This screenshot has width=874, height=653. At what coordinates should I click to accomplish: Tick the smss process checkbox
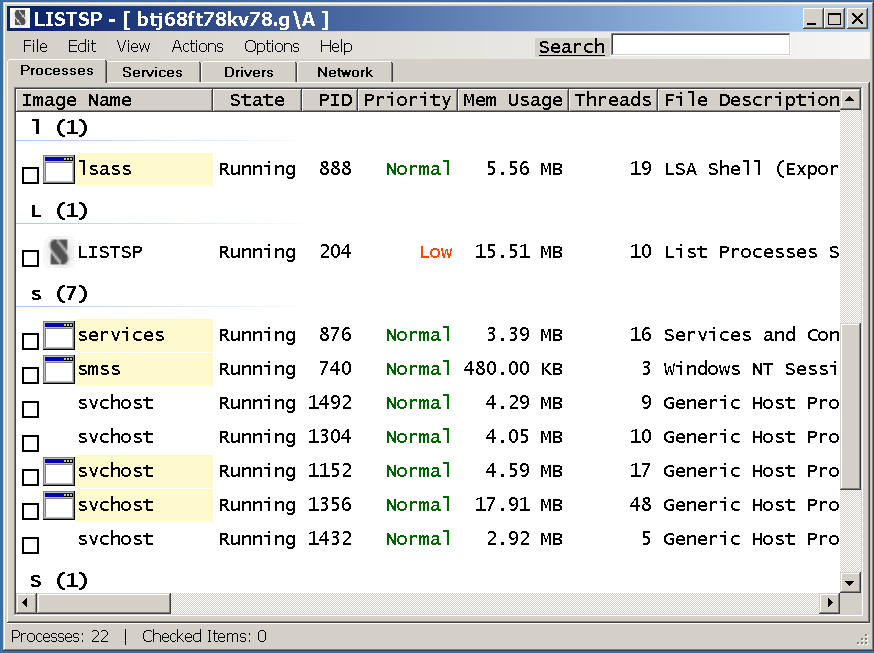[x=30, y=375]
